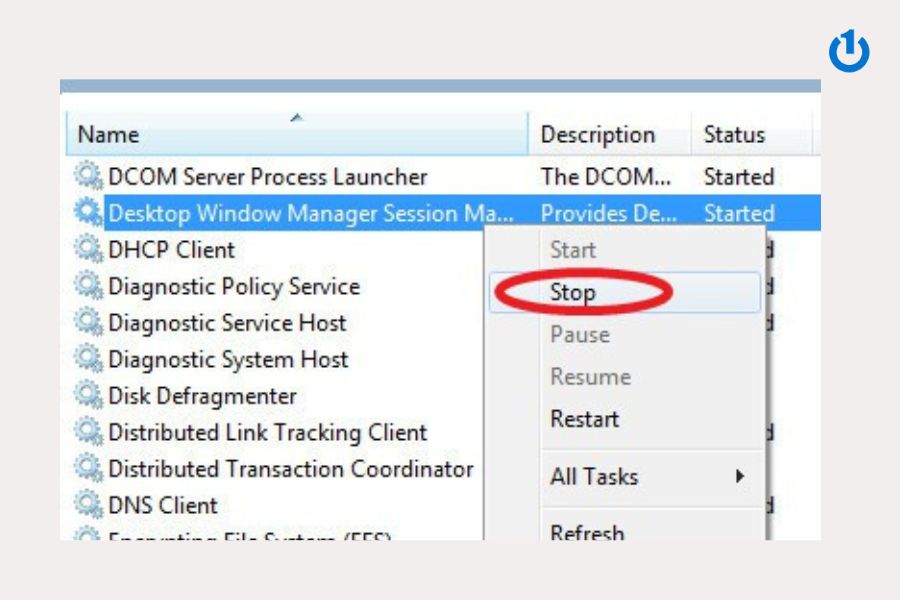
Task: Click the gear icon beside DCOM Server Process Launcher
Action: pos(88,177)
